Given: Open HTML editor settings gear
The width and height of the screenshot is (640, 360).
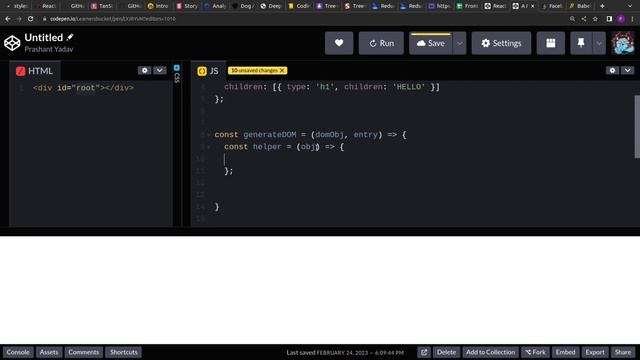Looking at the screenshot, I should [x=144, y=70].
